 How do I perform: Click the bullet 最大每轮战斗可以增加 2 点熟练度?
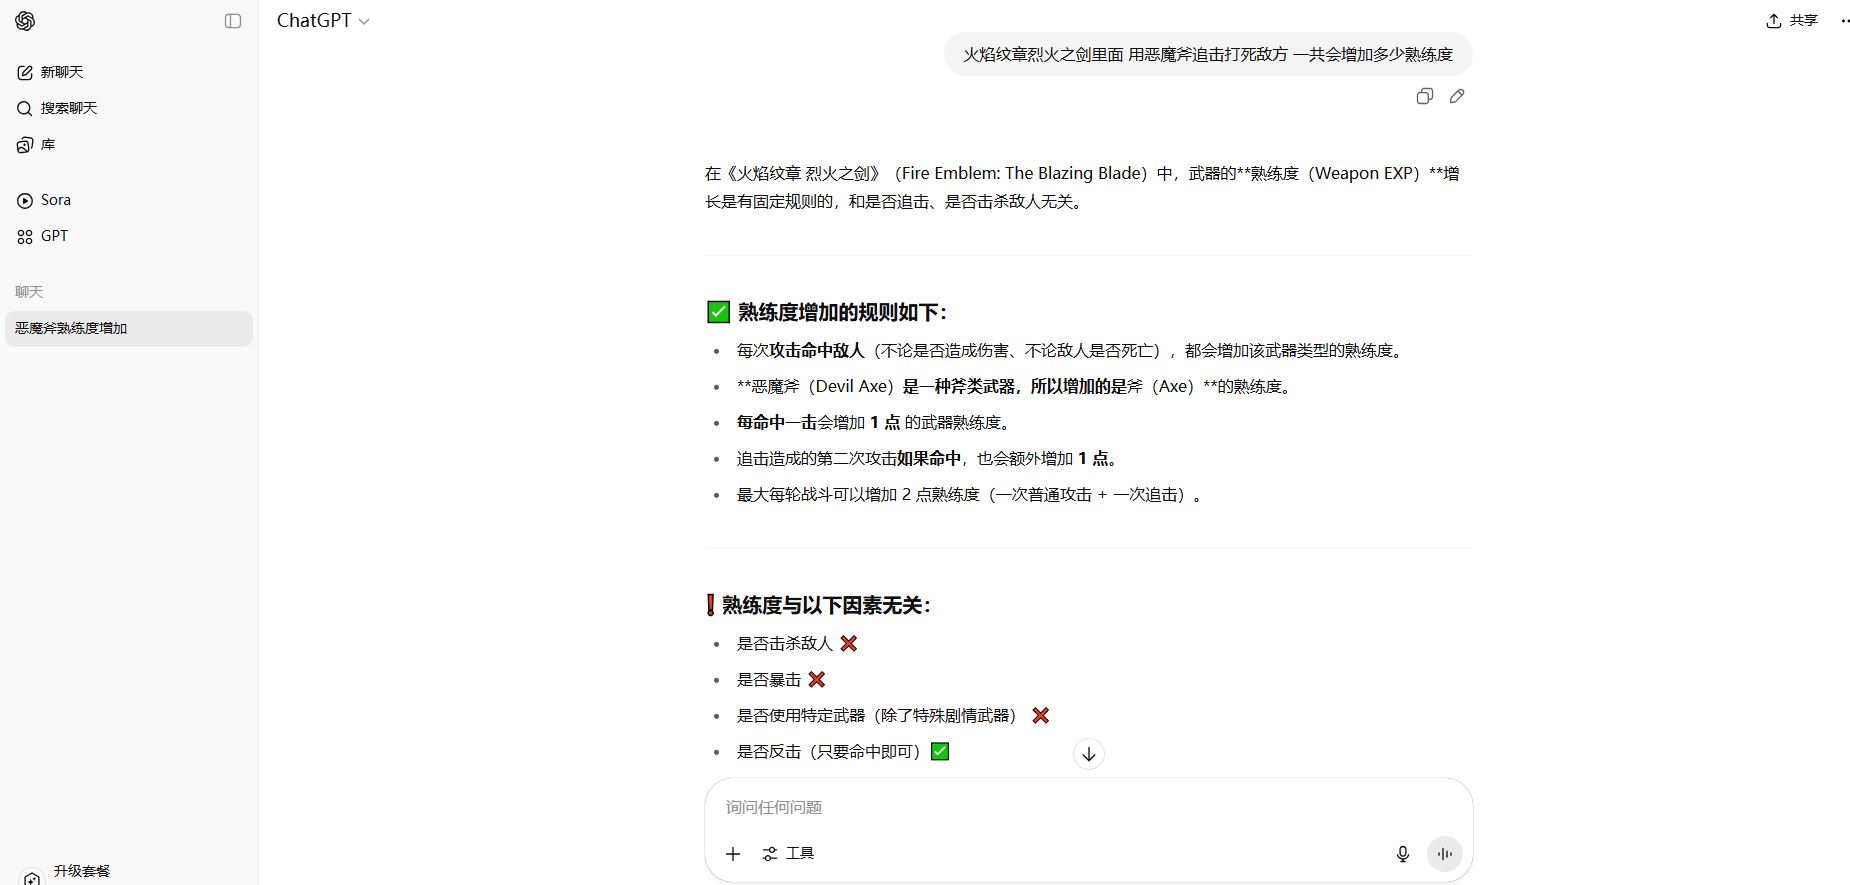coord(969,495)
